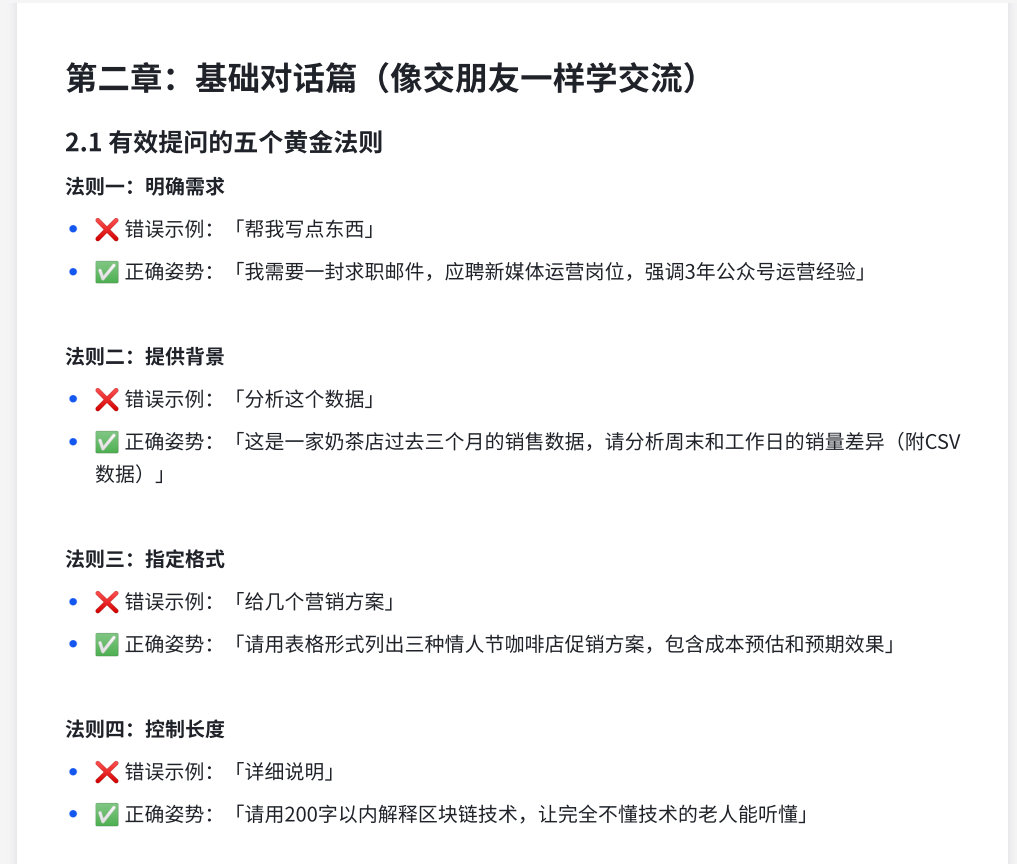Click the quoted text 「帮我写点东西」

point(304,230)
